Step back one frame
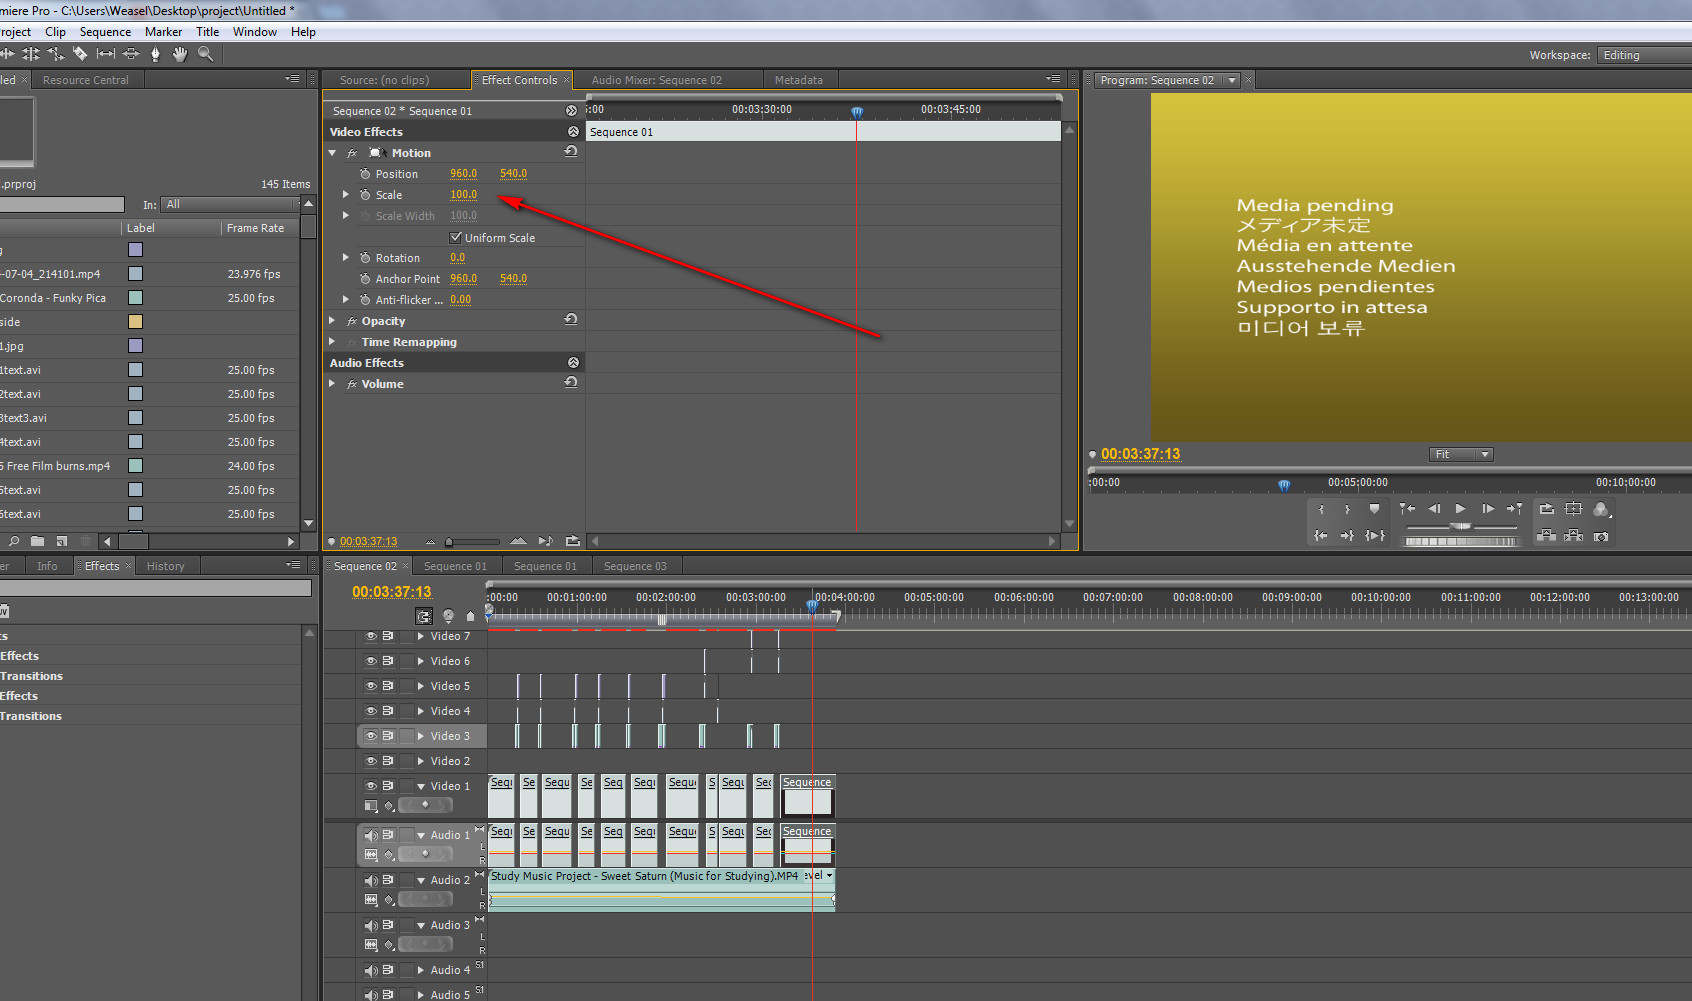1692x1001 pixels. 1434,509
